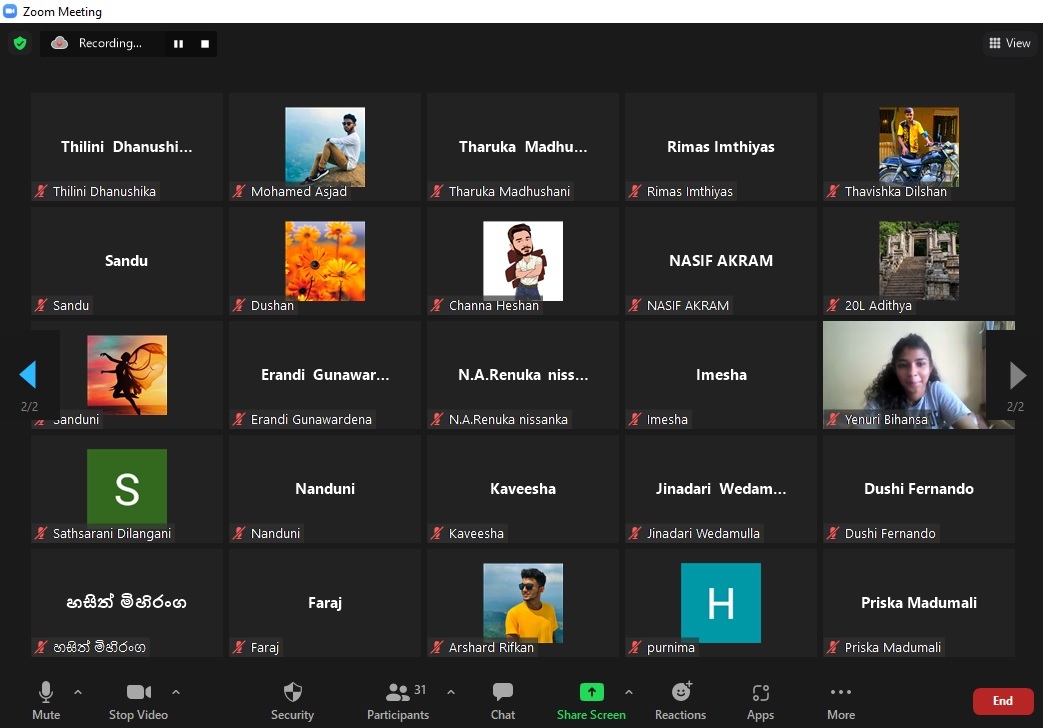Click the muted mic icon beside Kaveesha
This screenshot has height=728, width=1043.
click(x=437, y=533)
